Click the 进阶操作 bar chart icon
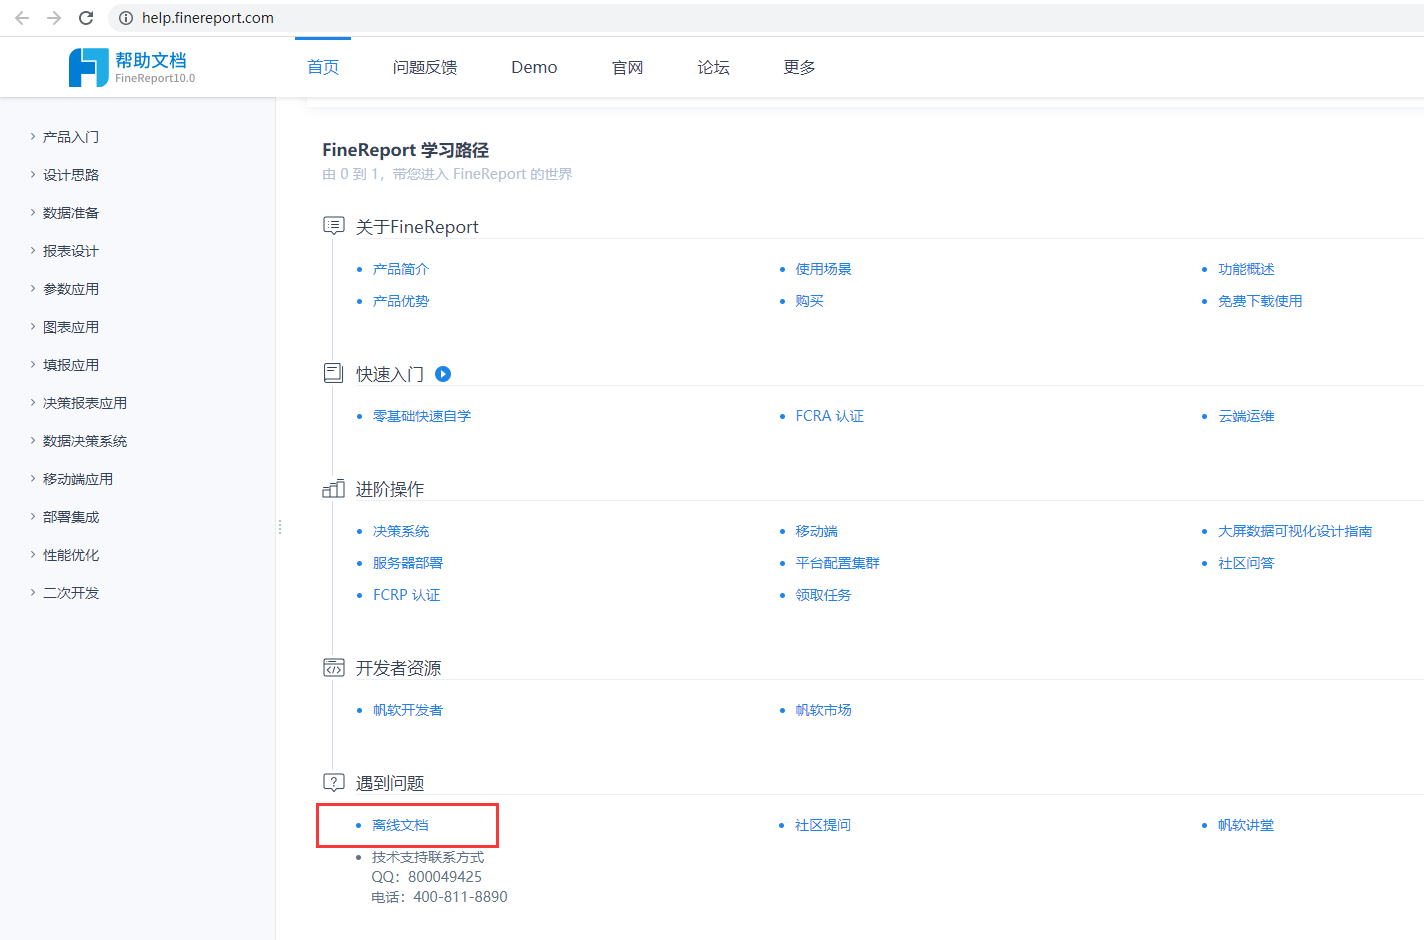 pyautogui.click(x=334, y=488)
